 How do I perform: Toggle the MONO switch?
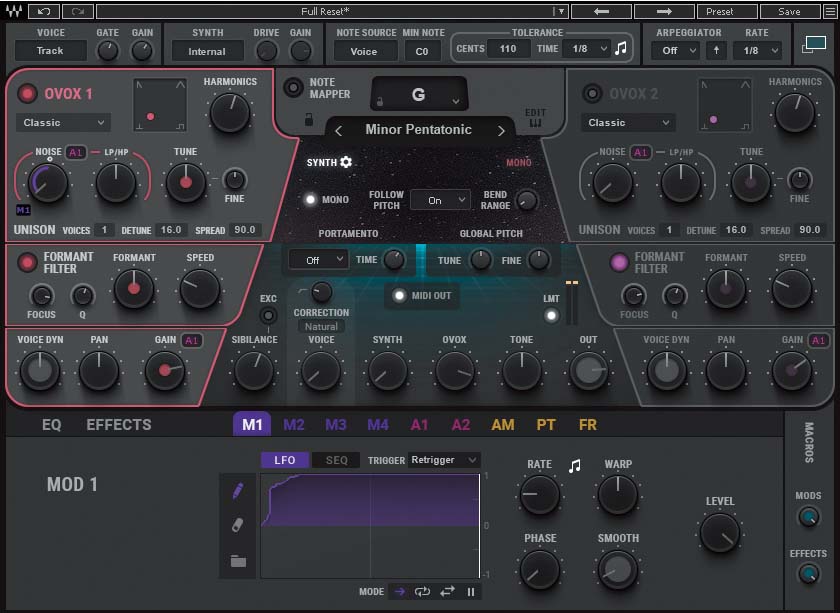pyautogui.click(x=310, y=200)
